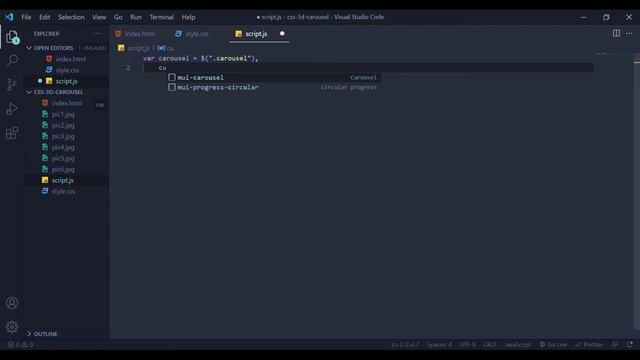This screenshot has height=360, width=640.
Task: Open the Search view icon
Action: 12,61
